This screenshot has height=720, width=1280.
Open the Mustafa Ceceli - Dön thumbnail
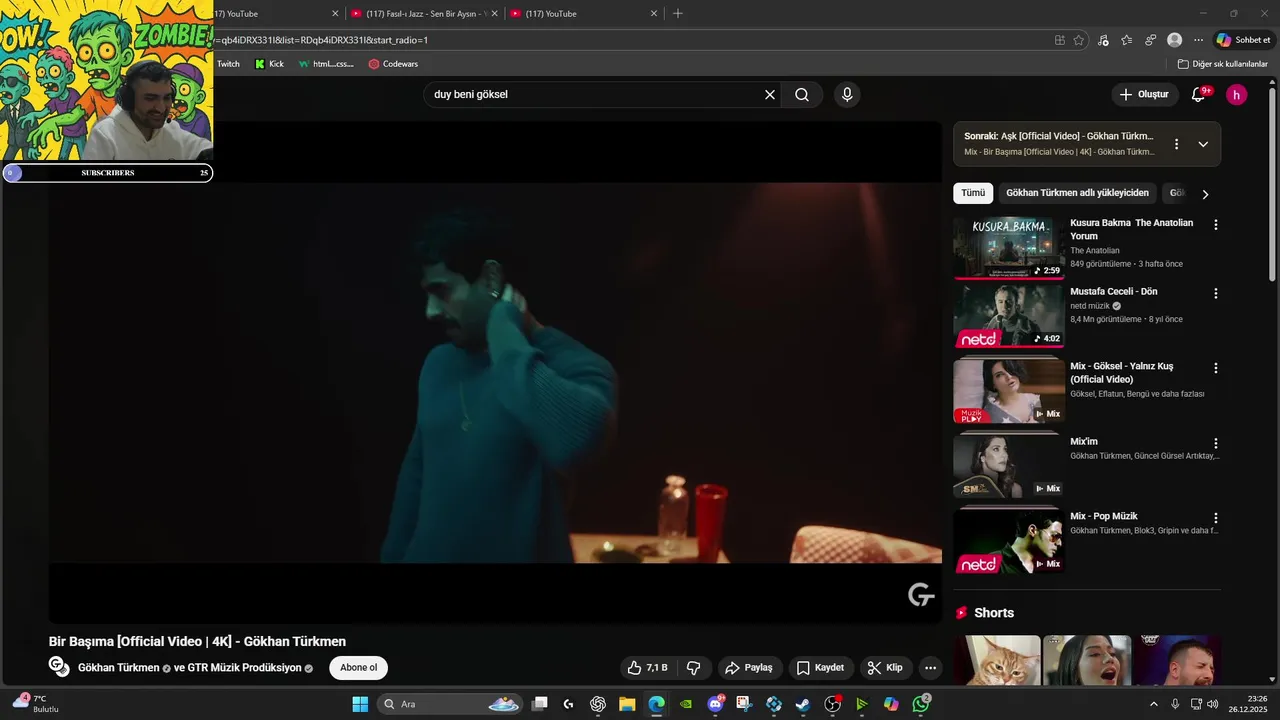tap(1009, 316)
